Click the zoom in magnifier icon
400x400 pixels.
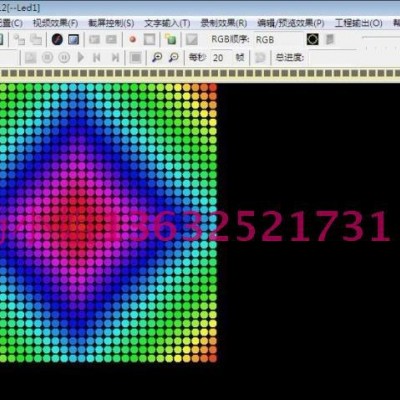pyautogui.click(x=157, y=57)
